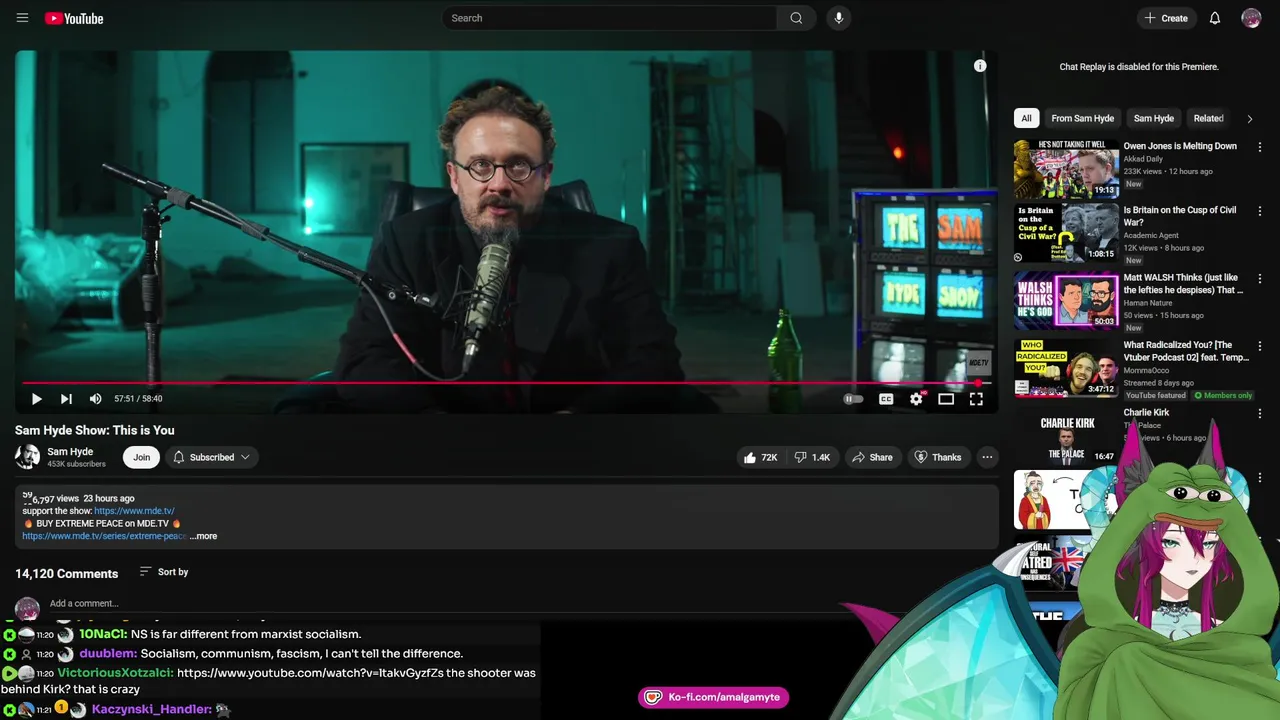Click the Academic Agent channel name

(1151, 236)
